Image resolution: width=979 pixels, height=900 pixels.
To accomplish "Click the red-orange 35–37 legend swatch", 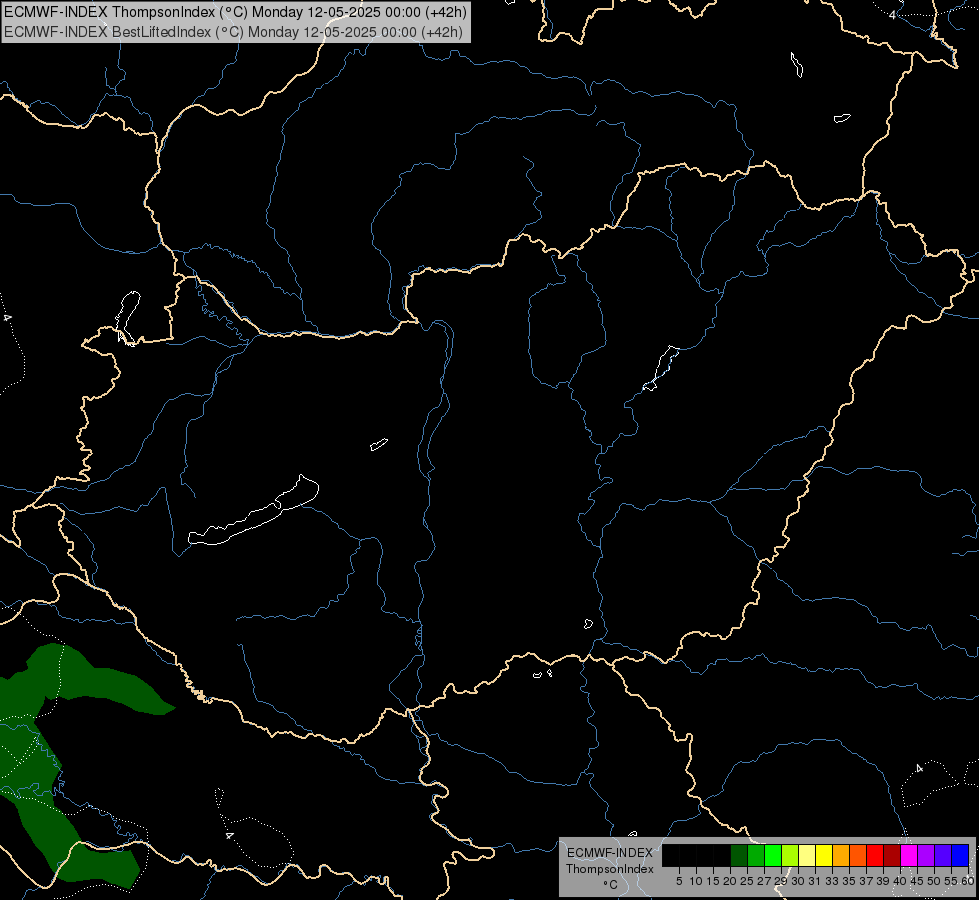I will pos(858,855).
